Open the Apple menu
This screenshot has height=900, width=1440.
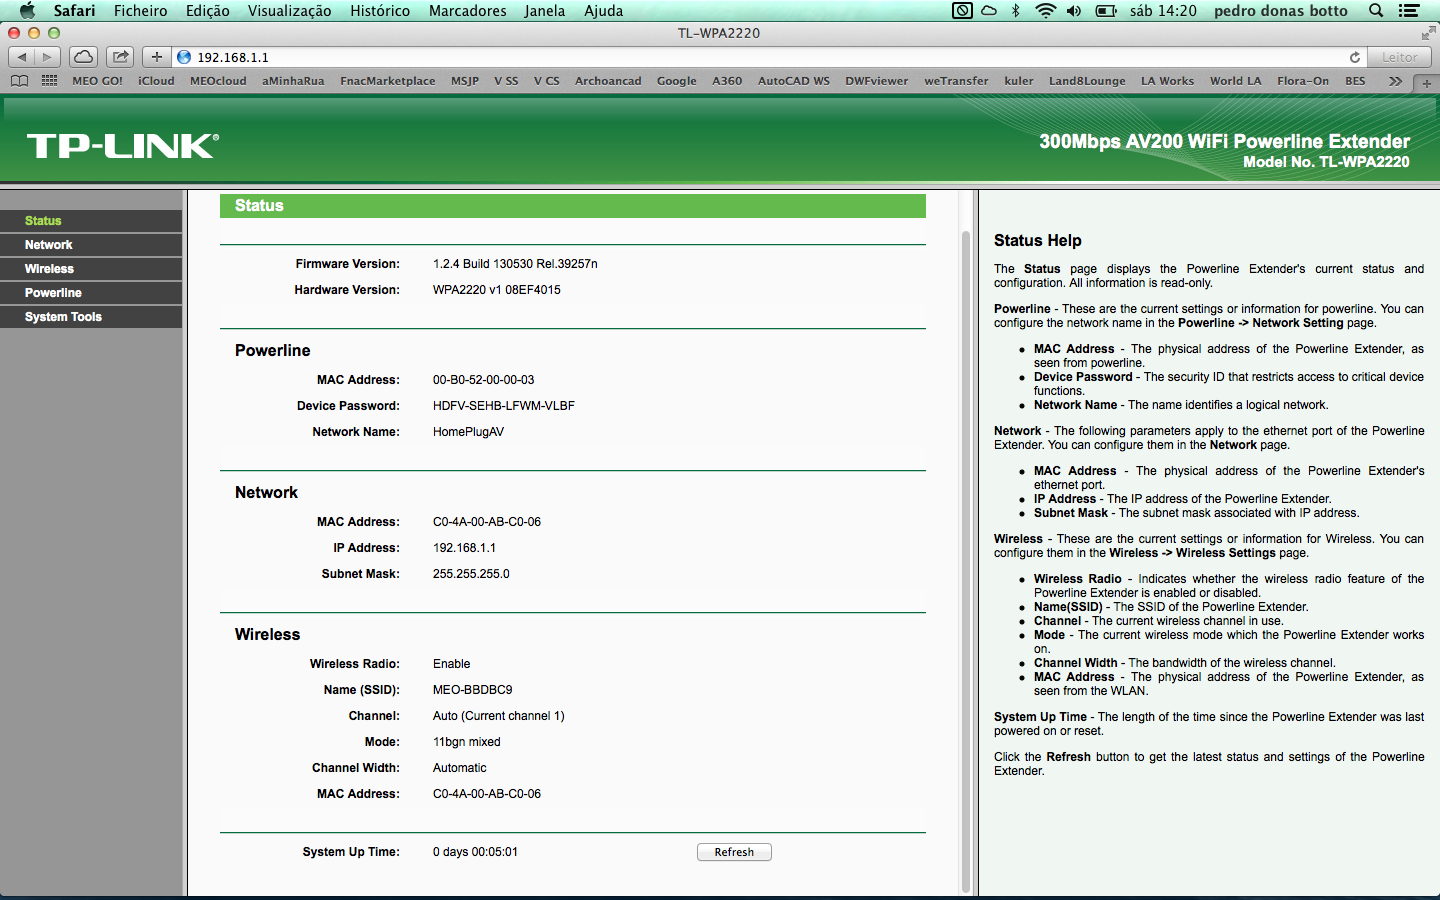click(x=27, y=11)
